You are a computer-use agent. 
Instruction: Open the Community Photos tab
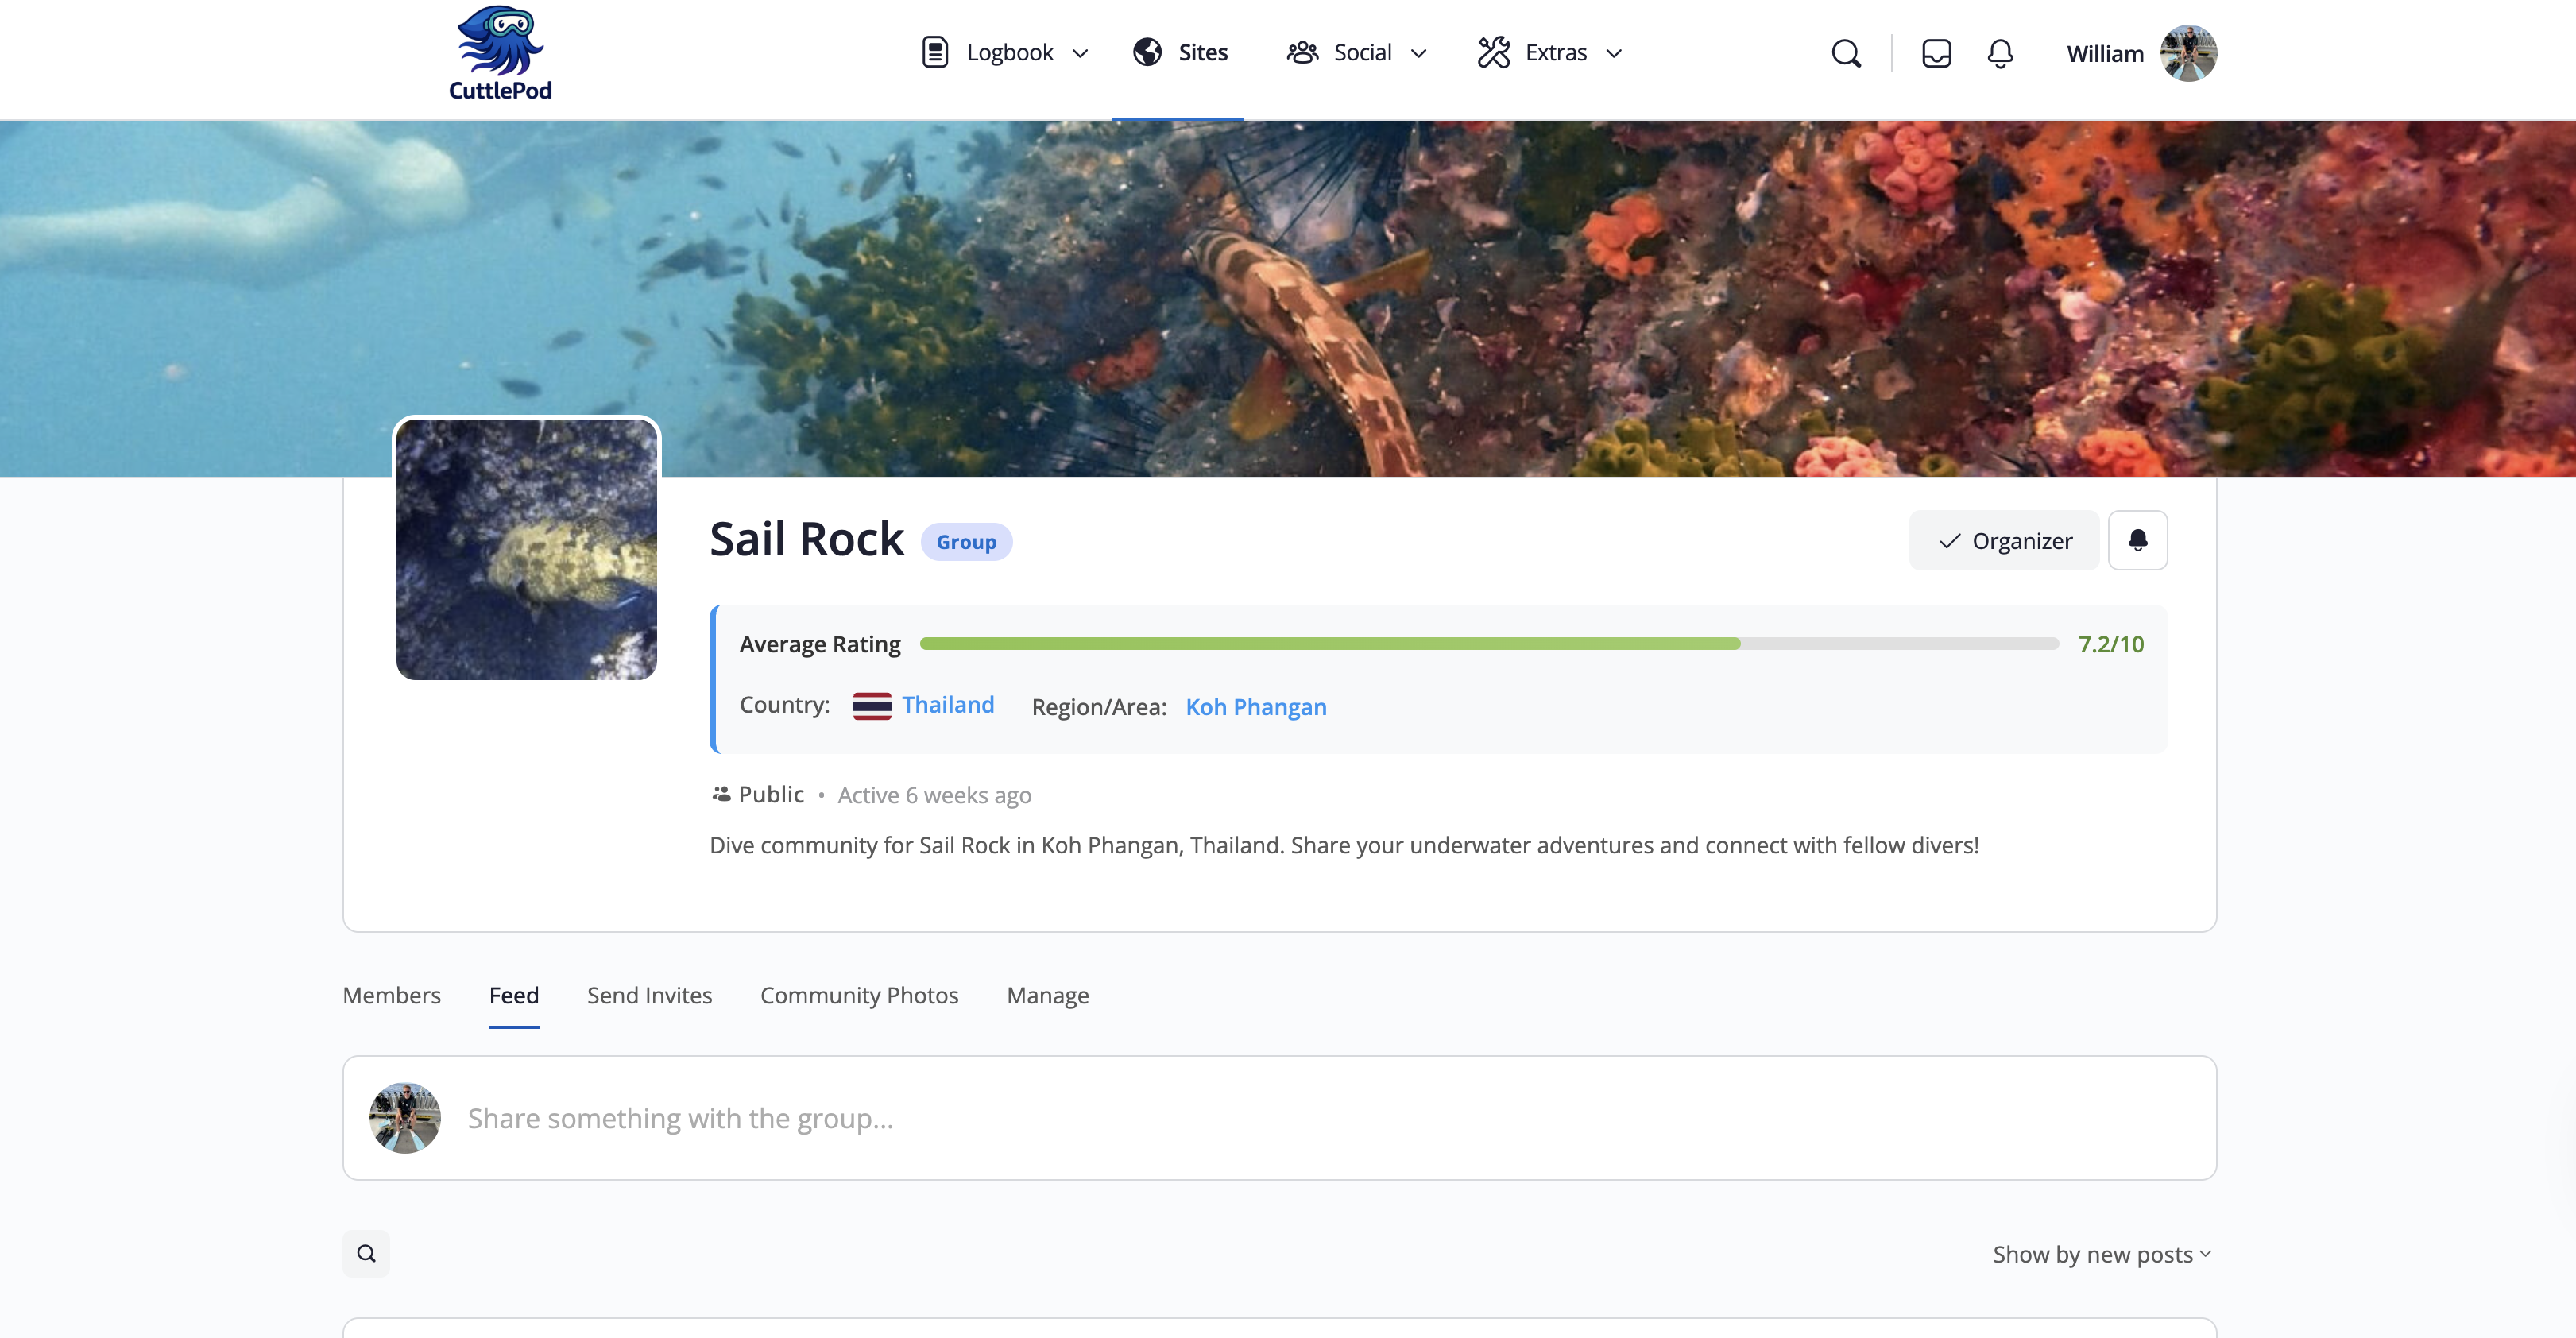[x=859, y=995]
